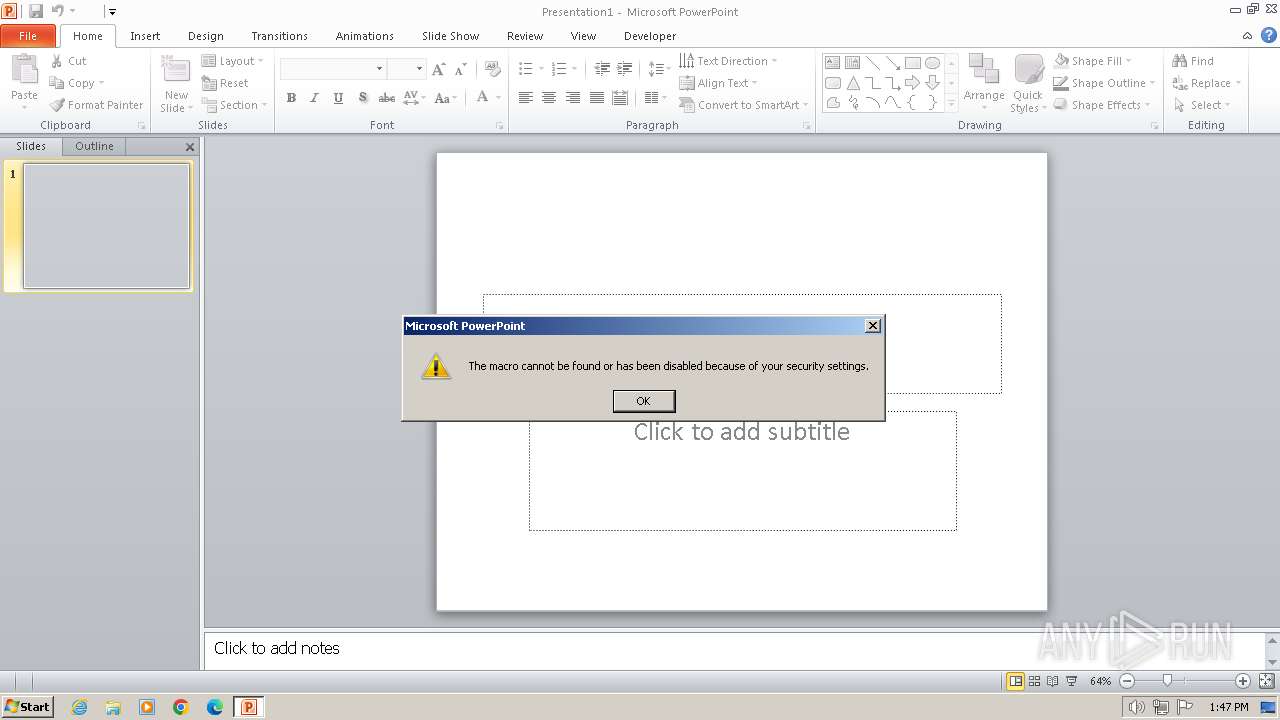Screen dimensions: 1280x720
Task: Click the Cut button
Action: 69,61
